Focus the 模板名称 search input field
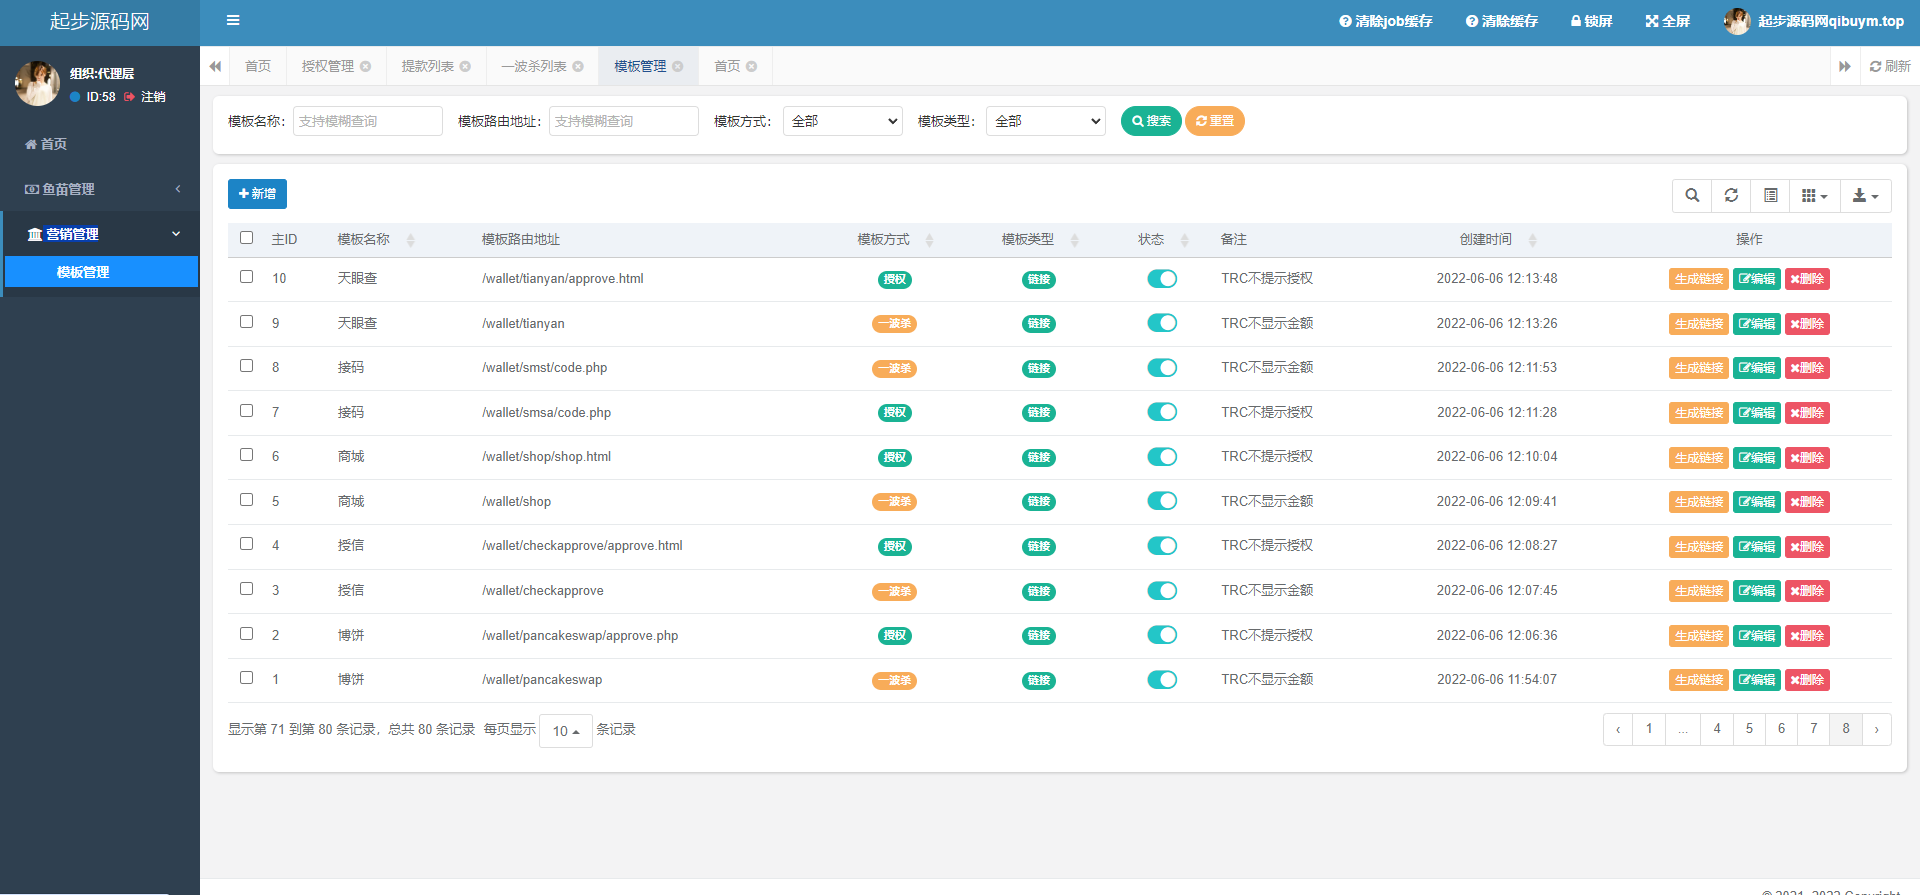The width and height of the screenshot is (1920, 895). point(367,121)
